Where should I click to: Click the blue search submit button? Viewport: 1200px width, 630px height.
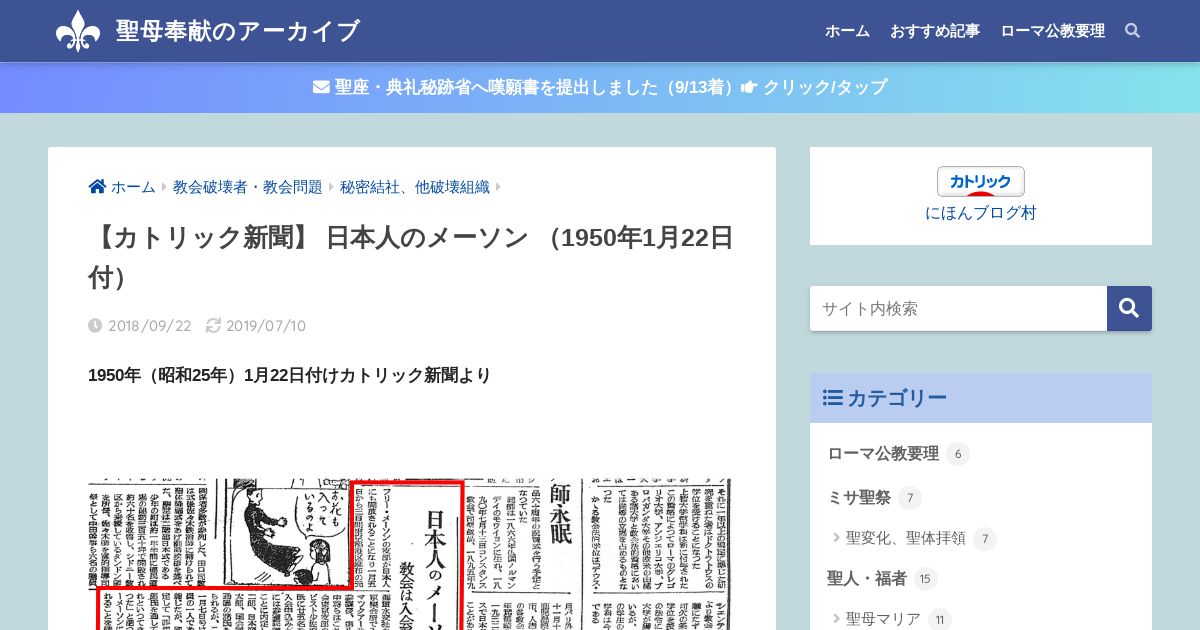[1129, 308]
